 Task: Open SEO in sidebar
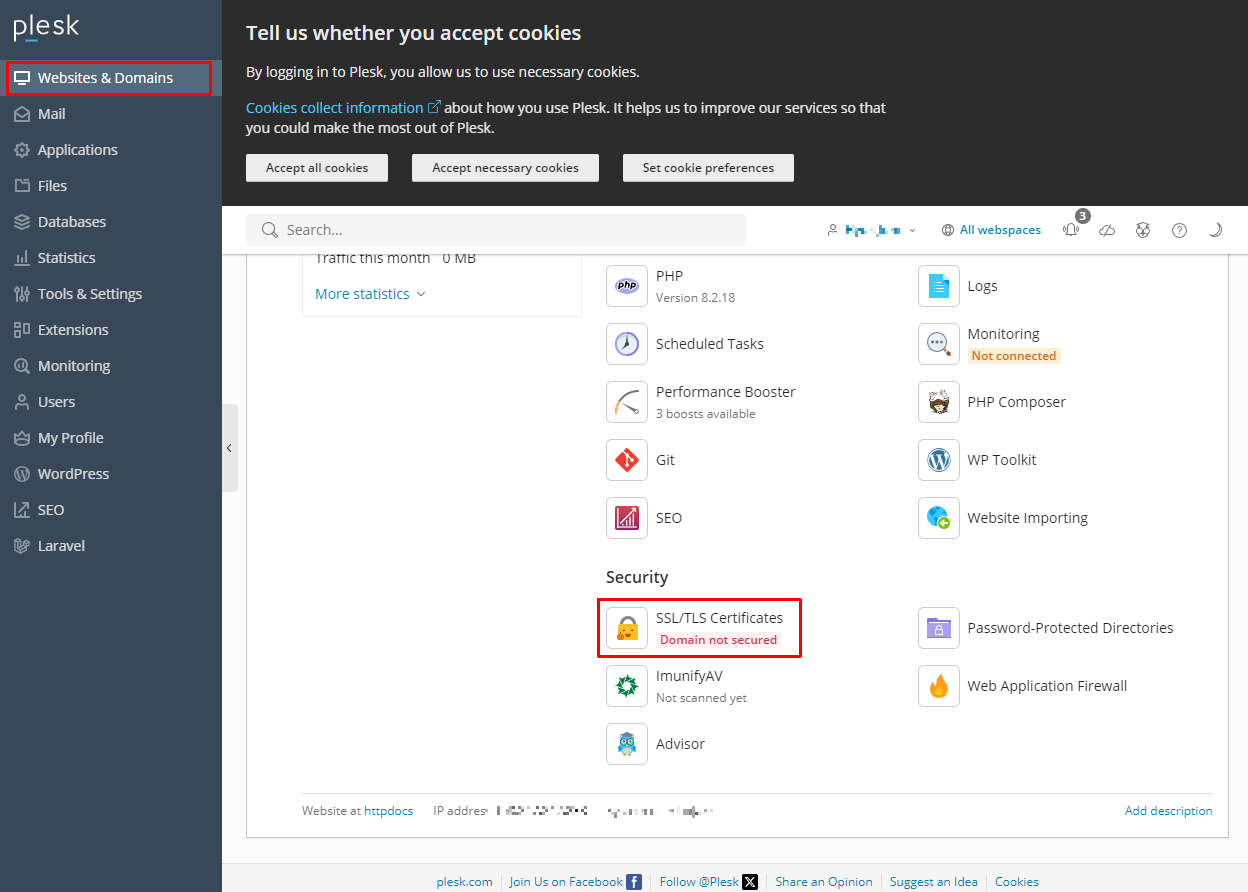coord(111,510)
